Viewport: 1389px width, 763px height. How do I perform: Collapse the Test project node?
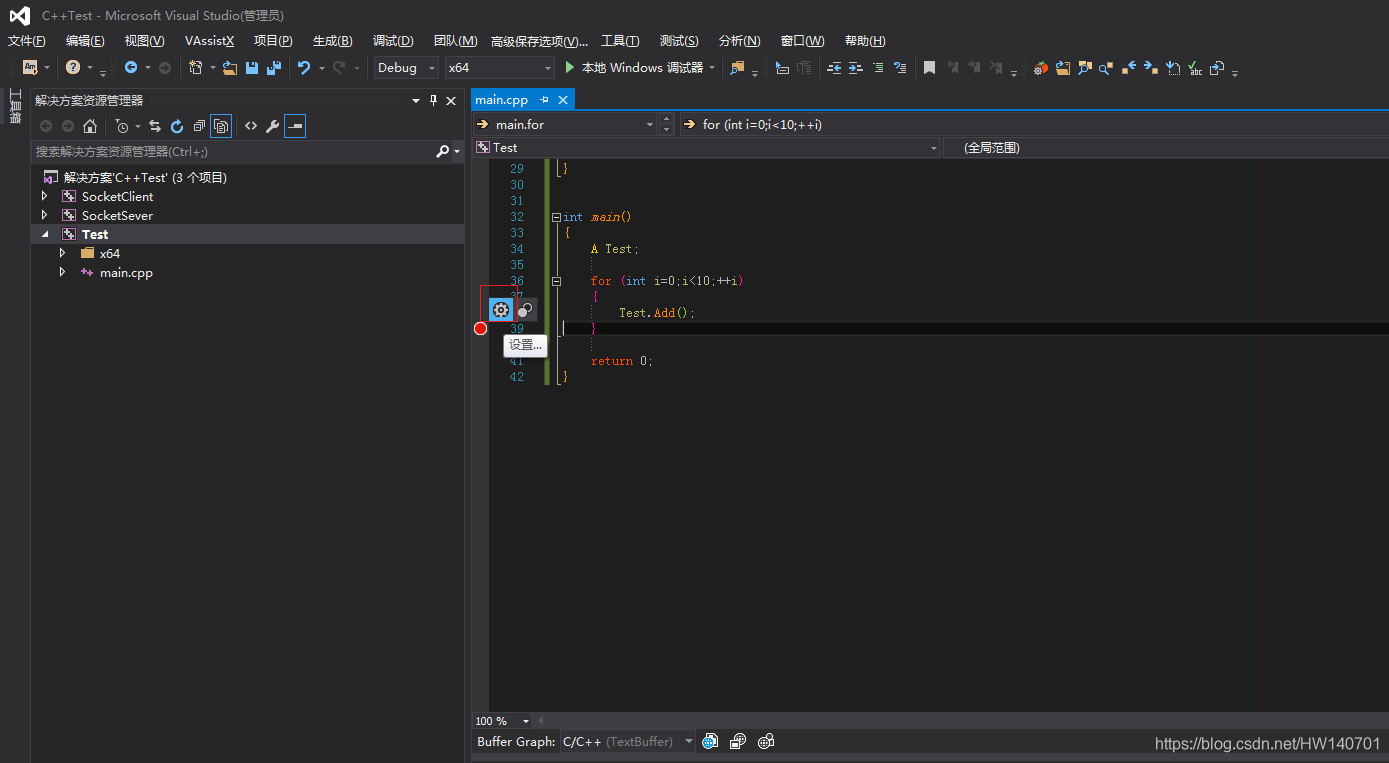[44, 234]
